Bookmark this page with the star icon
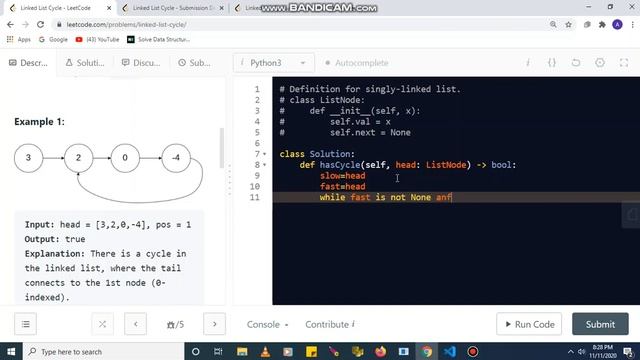 pyautogui.click(x=568, y=24)
